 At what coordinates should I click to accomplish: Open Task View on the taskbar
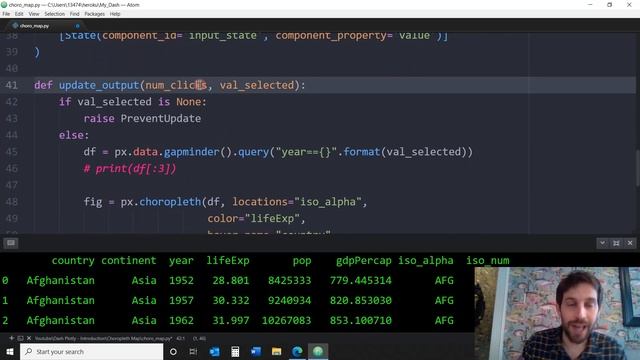[x=193, y=351]
